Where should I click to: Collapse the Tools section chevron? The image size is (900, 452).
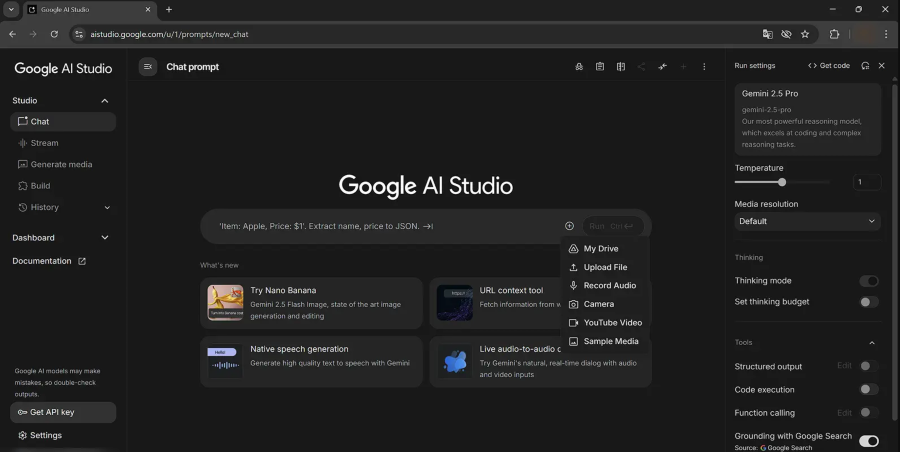tap(872, 343)
